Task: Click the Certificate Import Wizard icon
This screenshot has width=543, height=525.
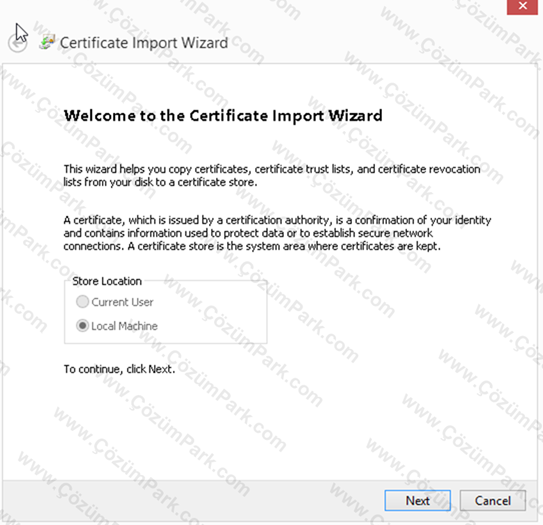Action: [x=47, y=42]
